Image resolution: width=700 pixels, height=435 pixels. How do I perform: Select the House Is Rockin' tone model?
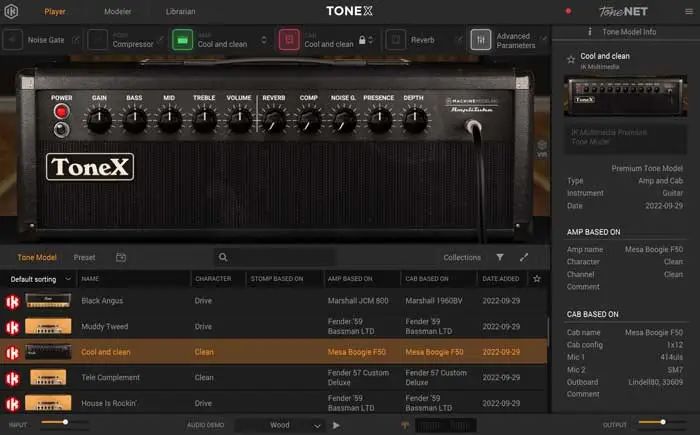[x=273, y=403]
